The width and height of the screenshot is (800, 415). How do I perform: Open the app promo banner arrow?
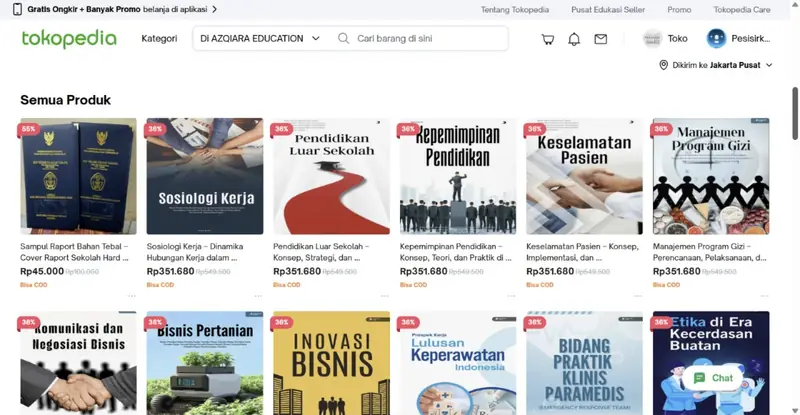coord(215,9)
